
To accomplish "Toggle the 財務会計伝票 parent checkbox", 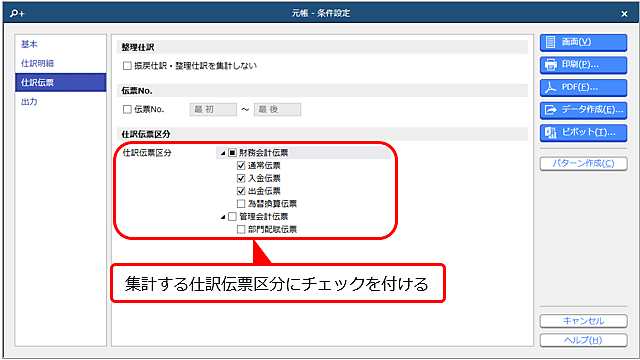I will coord(232,153).
